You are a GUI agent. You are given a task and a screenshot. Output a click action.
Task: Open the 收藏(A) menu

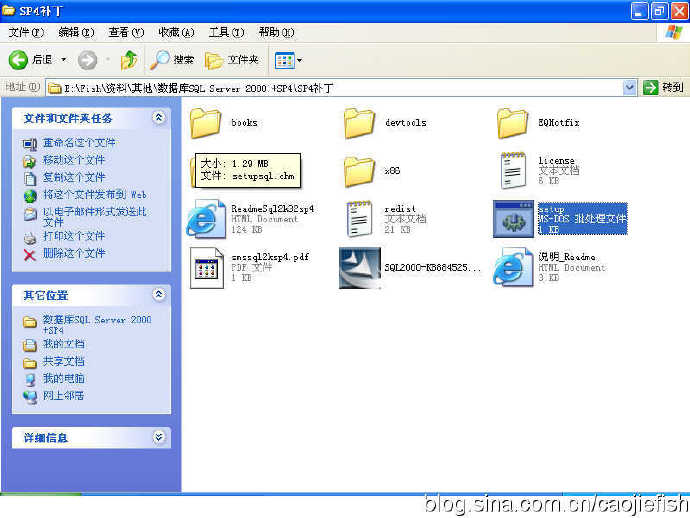pyautogui.click(x=176, y=32)
